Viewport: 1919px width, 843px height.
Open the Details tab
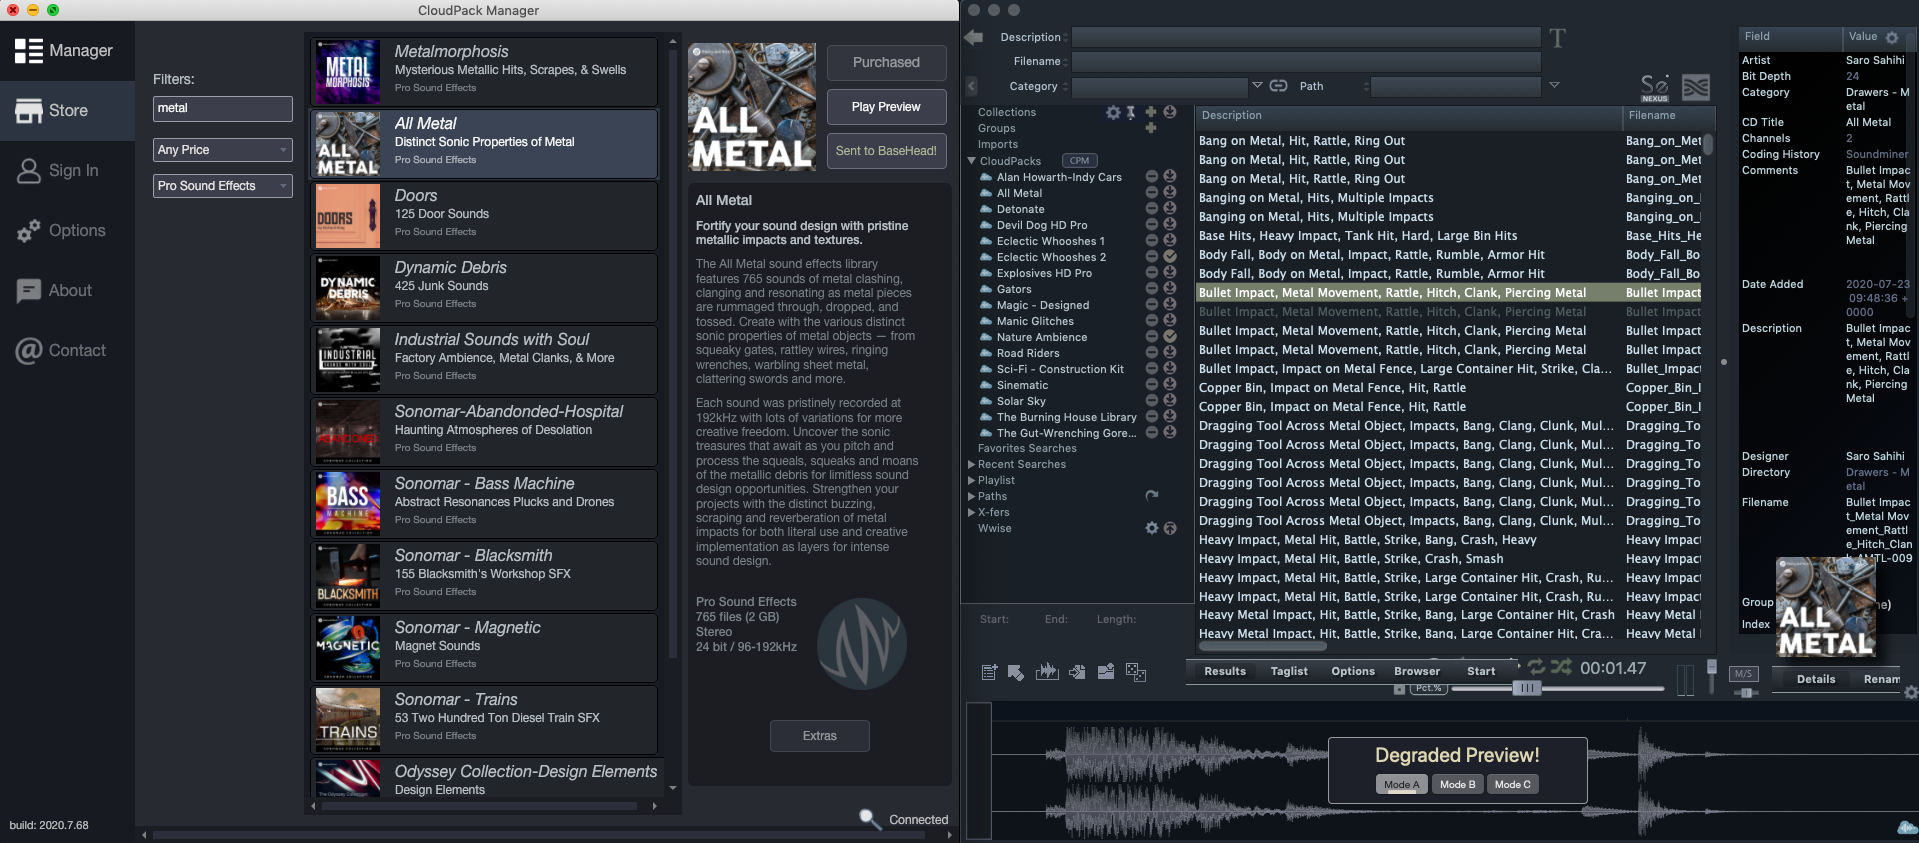click(x=1816, y=680)
